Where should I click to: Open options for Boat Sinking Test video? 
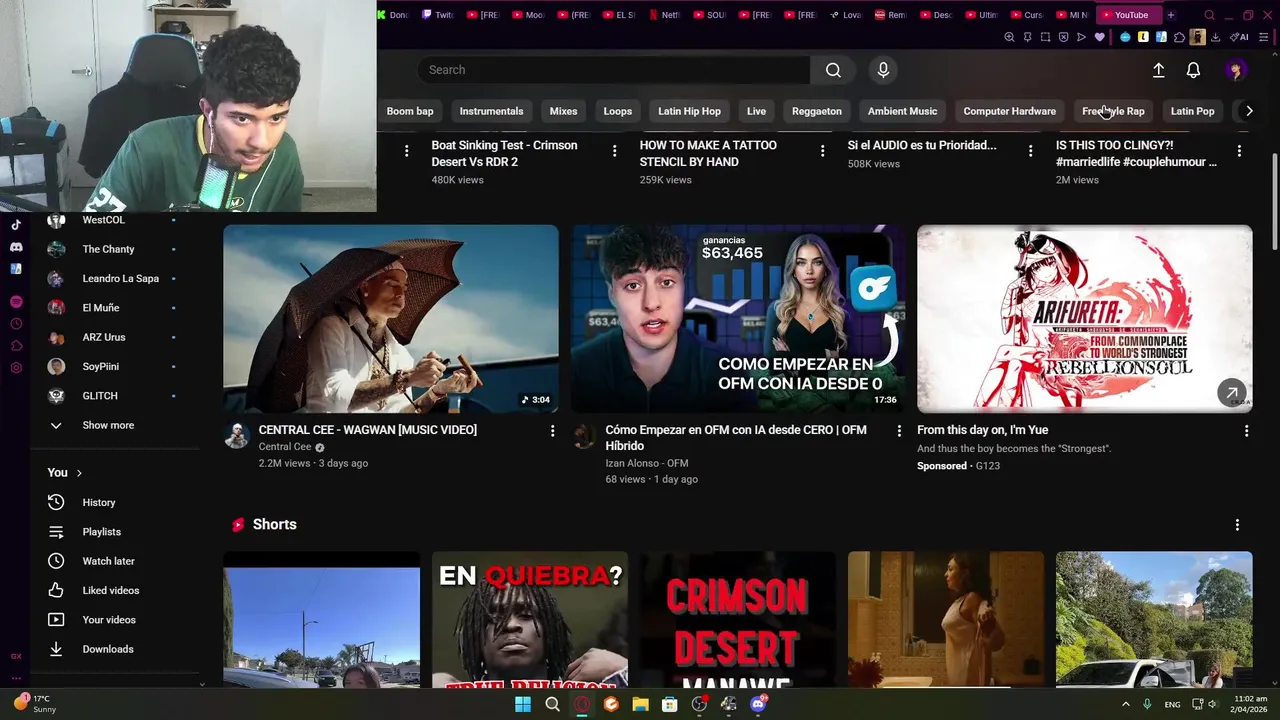click(614, 151)
